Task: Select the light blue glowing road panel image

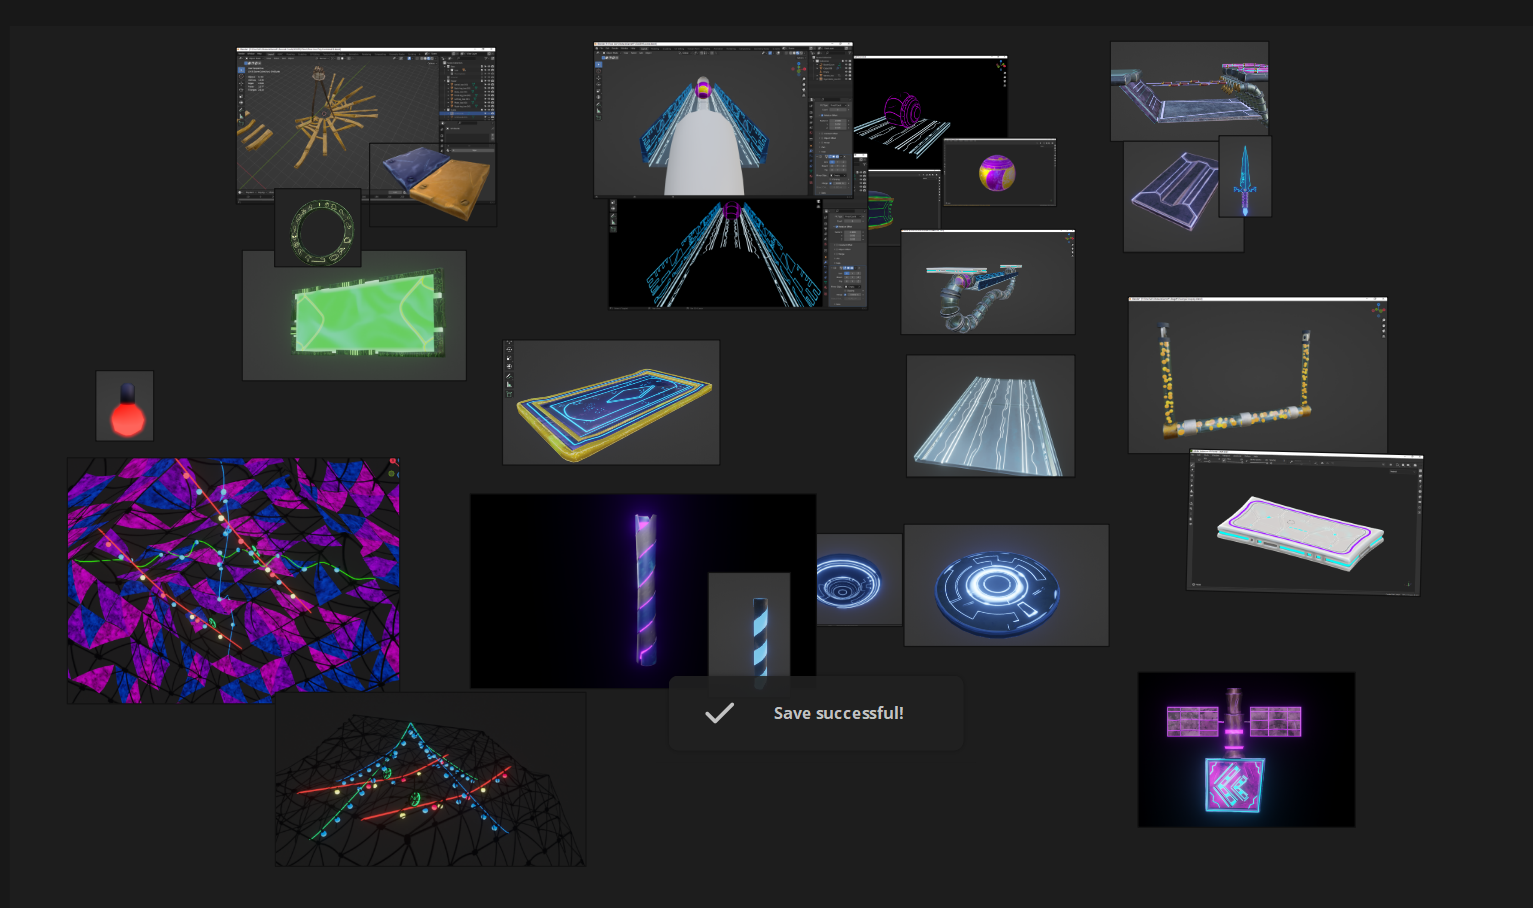Action: tap(990, 416)
